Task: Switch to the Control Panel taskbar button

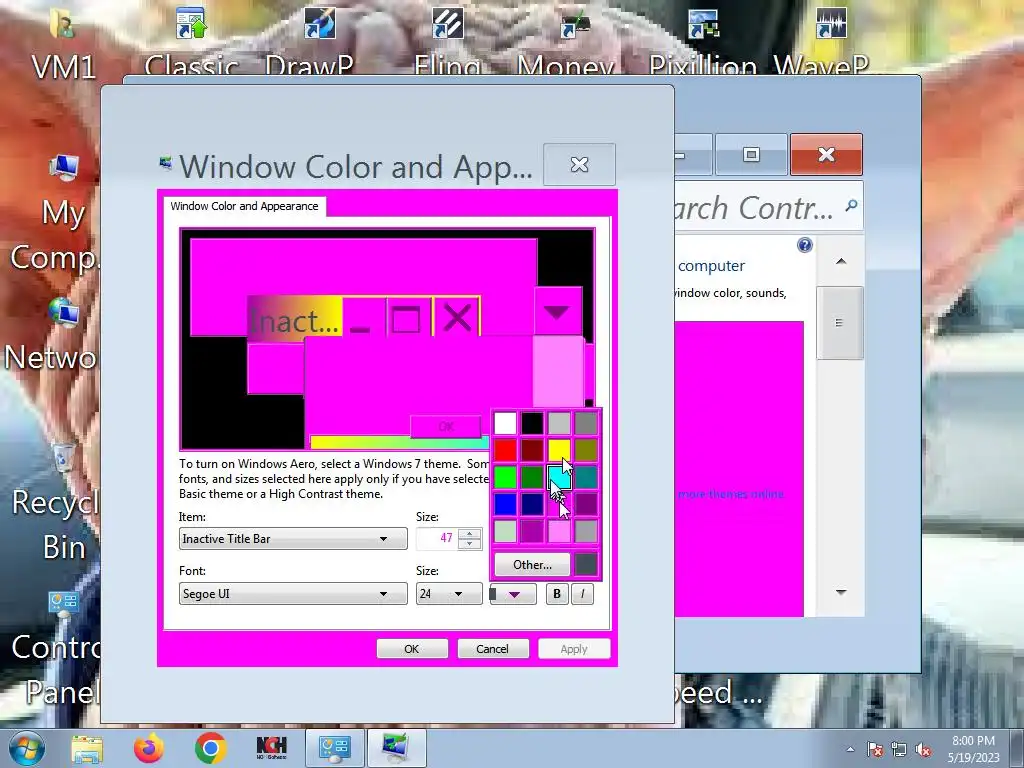Action: 335,748
